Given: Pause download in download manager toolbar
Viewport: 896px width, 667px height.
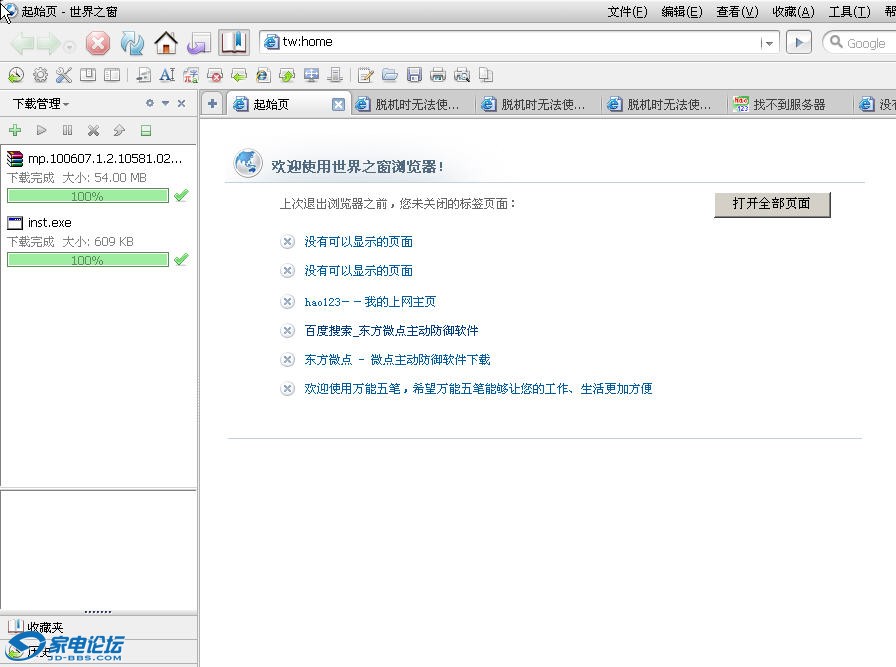Looking at the screenshot, I should (x=67, y=130).
